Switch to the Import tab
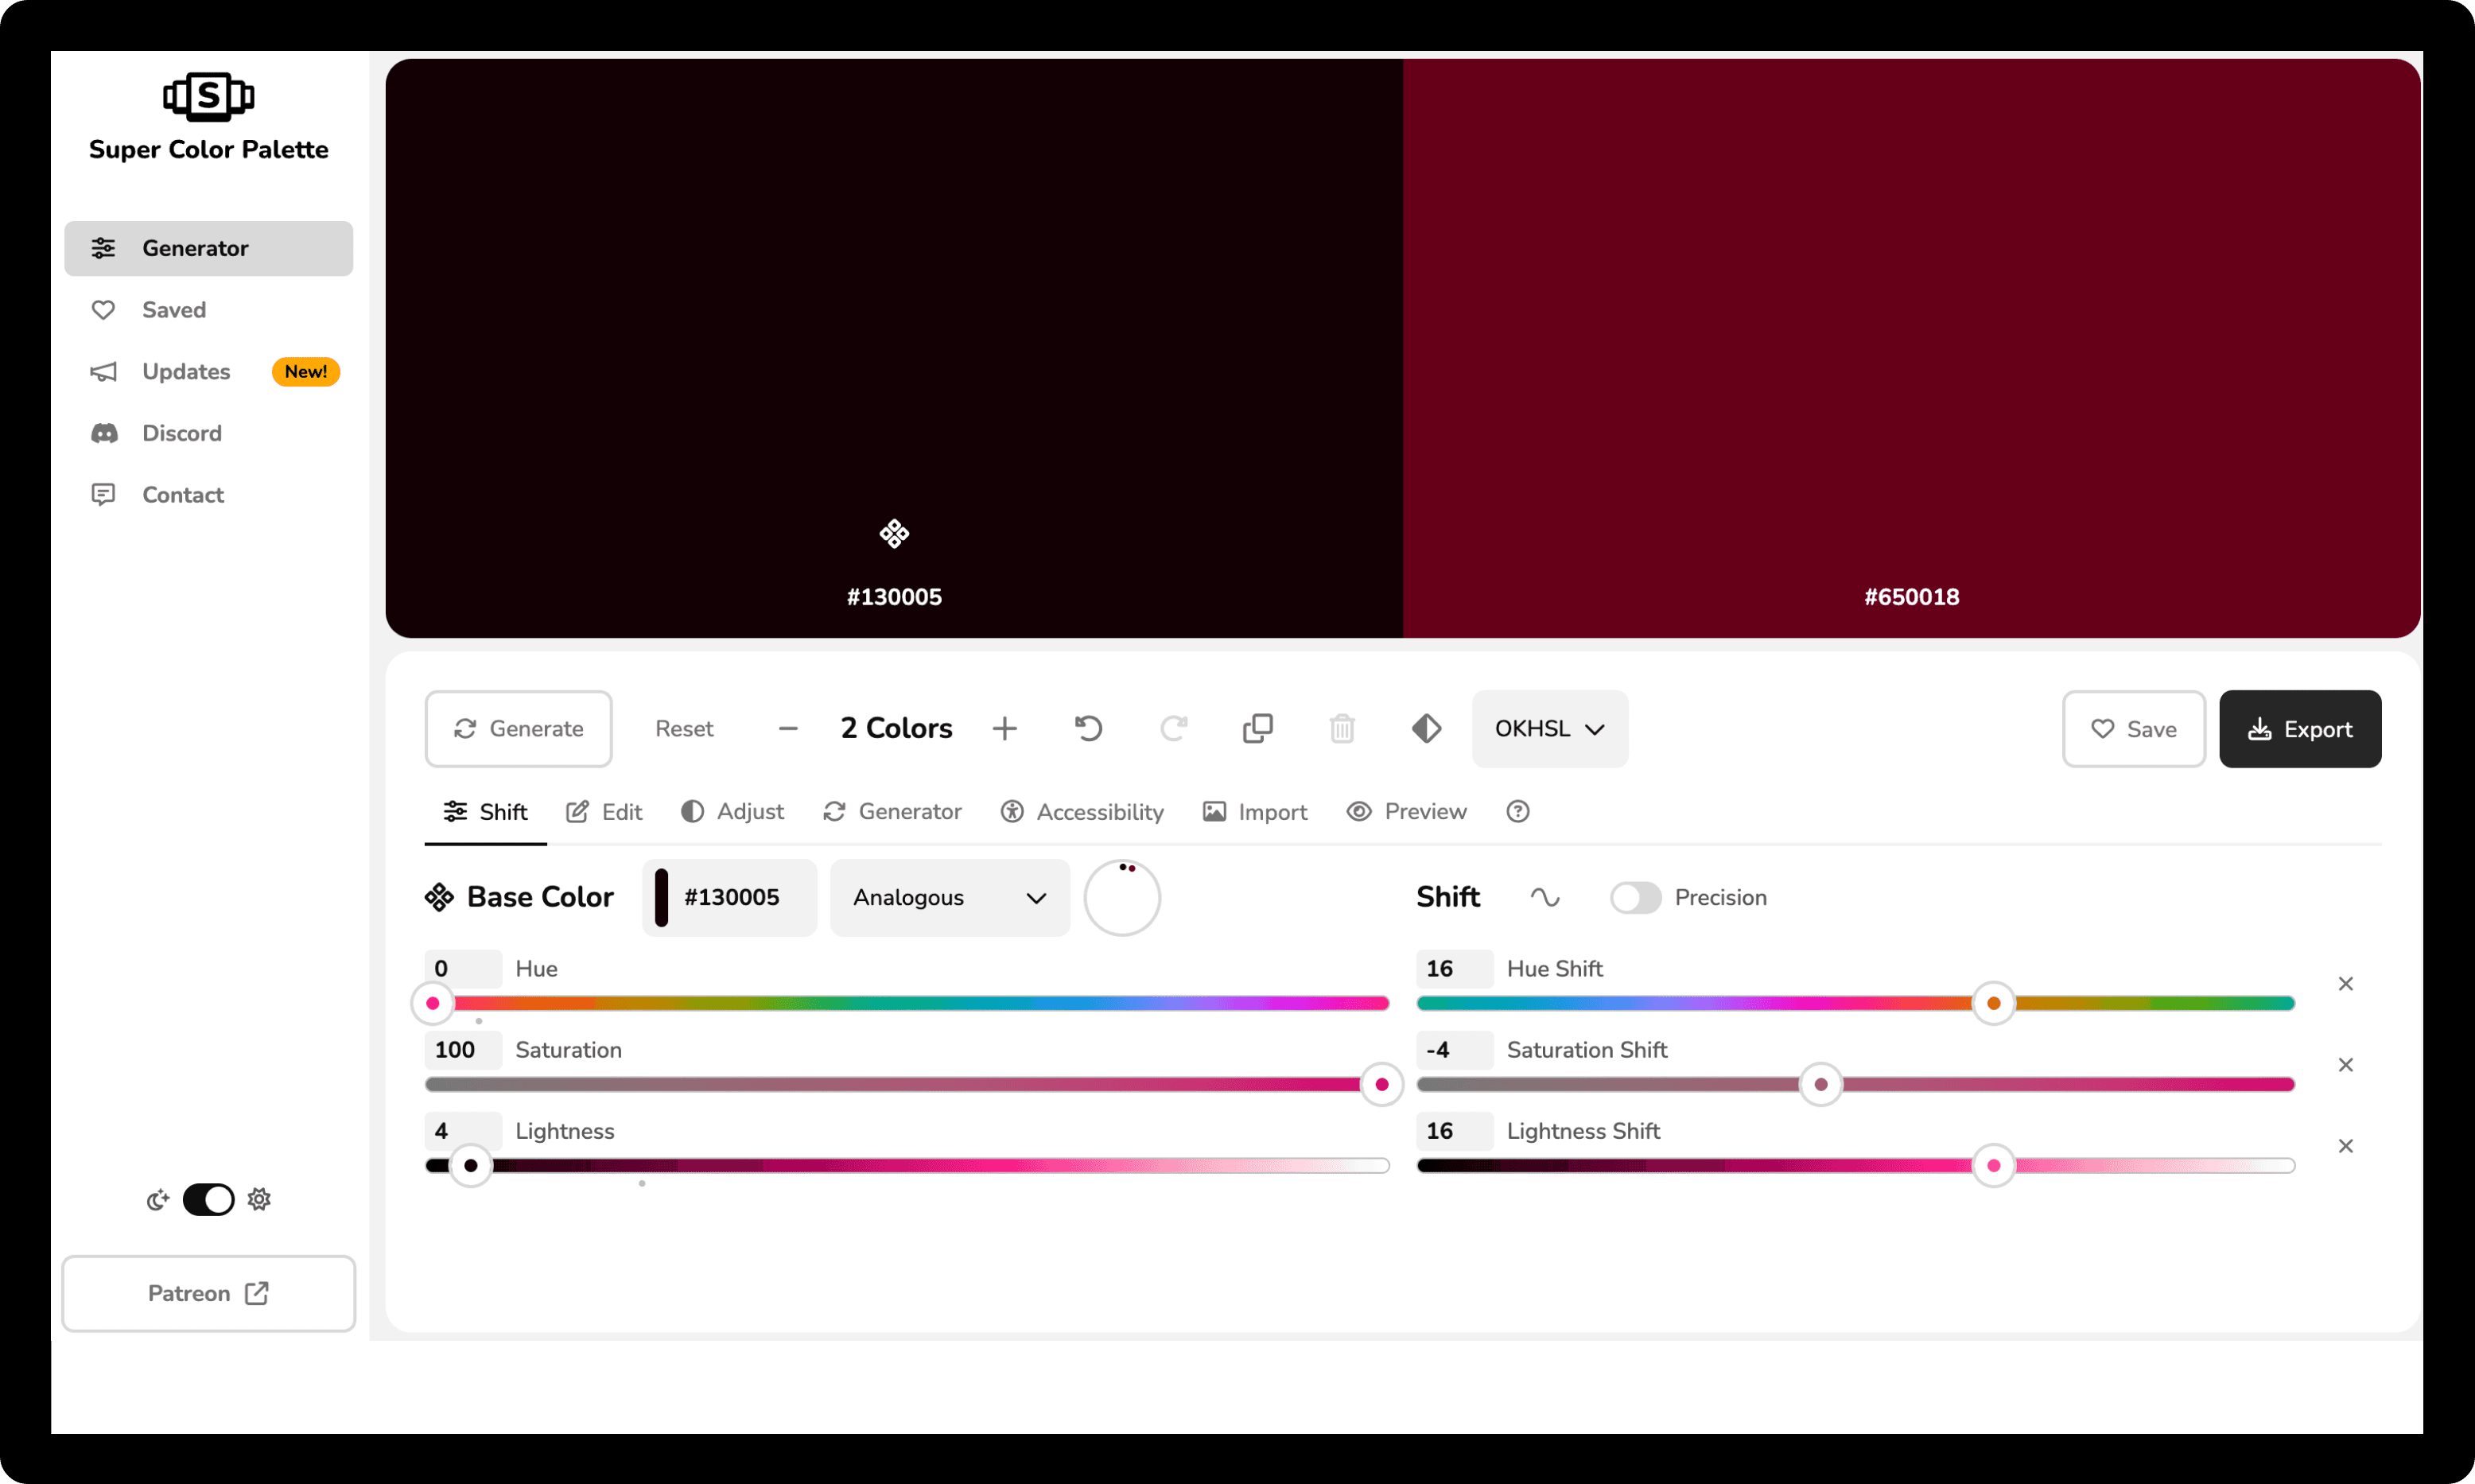 coord(1254,812)
